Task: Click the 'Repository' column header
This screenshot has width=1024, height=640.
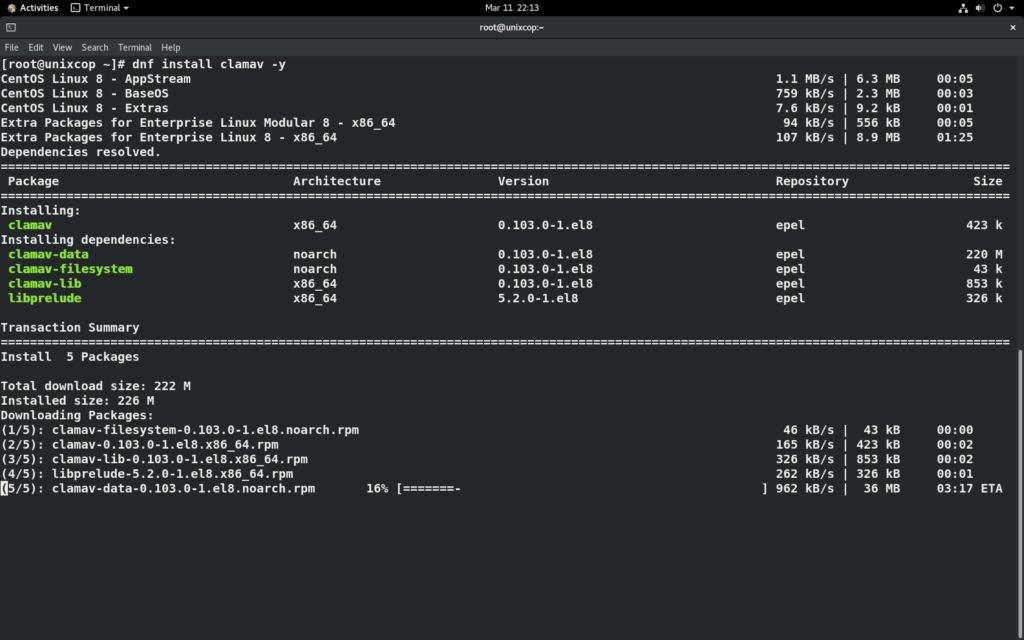Action: click(x=812, y=182)
